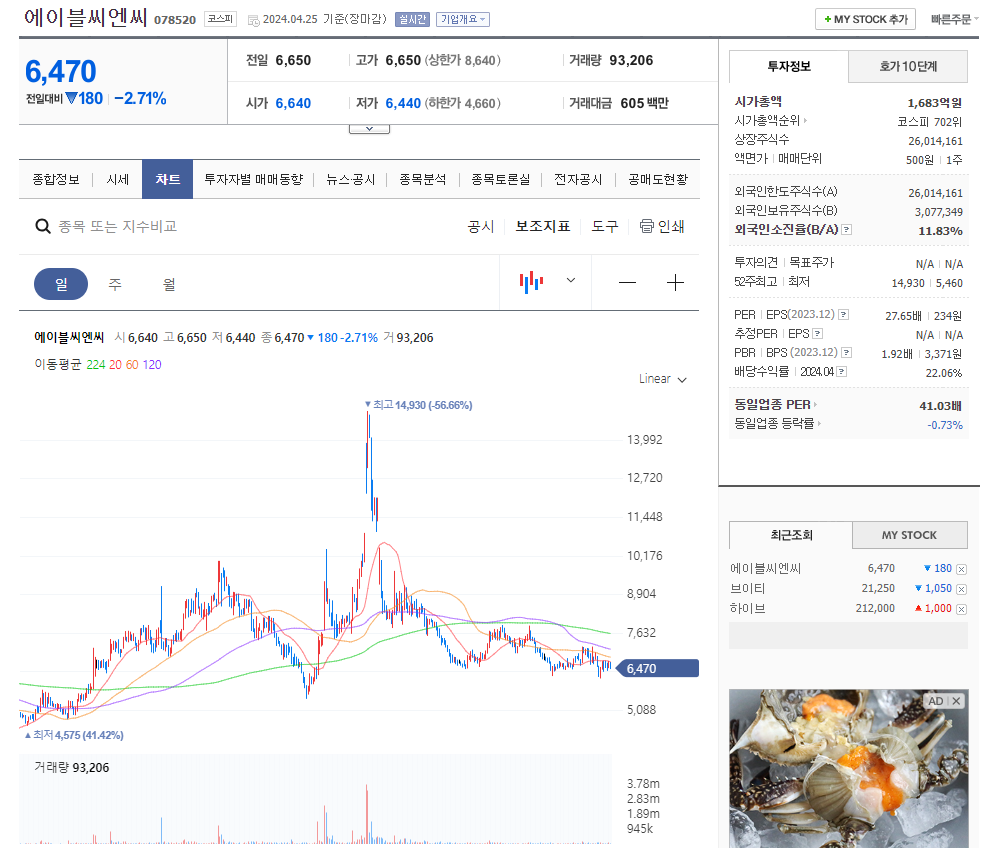Zoom in chart with plus icon
Viewport: 985px width, 848px height.
[x=675, y=283]
